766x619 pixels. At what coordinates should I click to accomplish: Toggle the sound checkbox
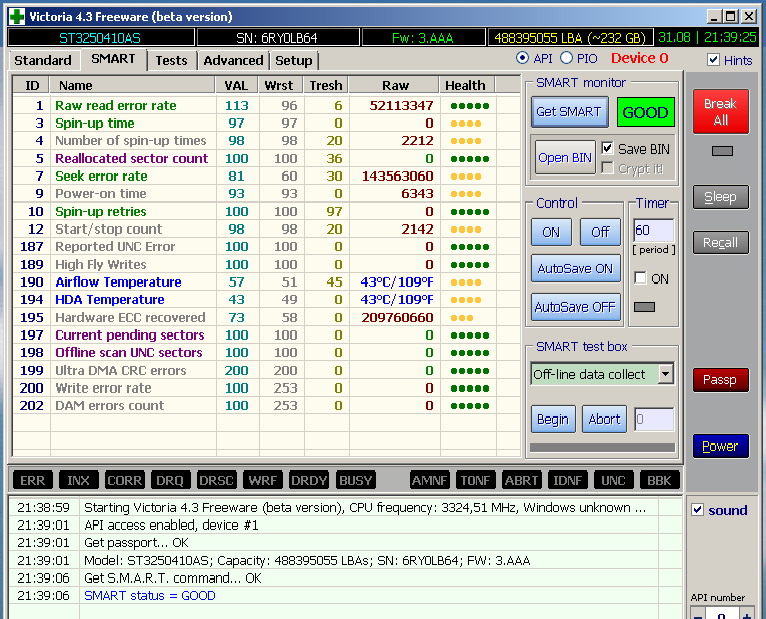pos(698,510)
